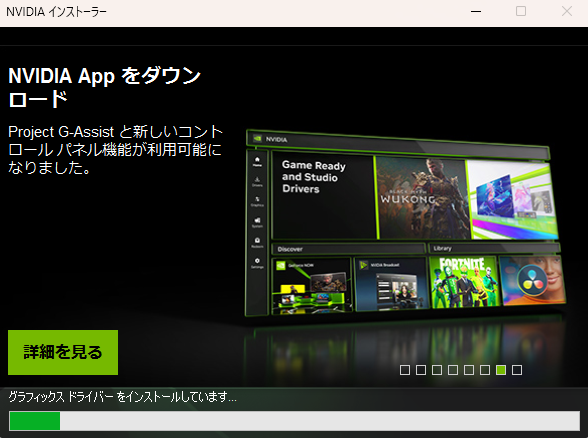Image resolution: width=588 pixels, height=438 pixels.
Task: Click the heading NVIDIA App をダウンロード
Action: pos(104,87)
